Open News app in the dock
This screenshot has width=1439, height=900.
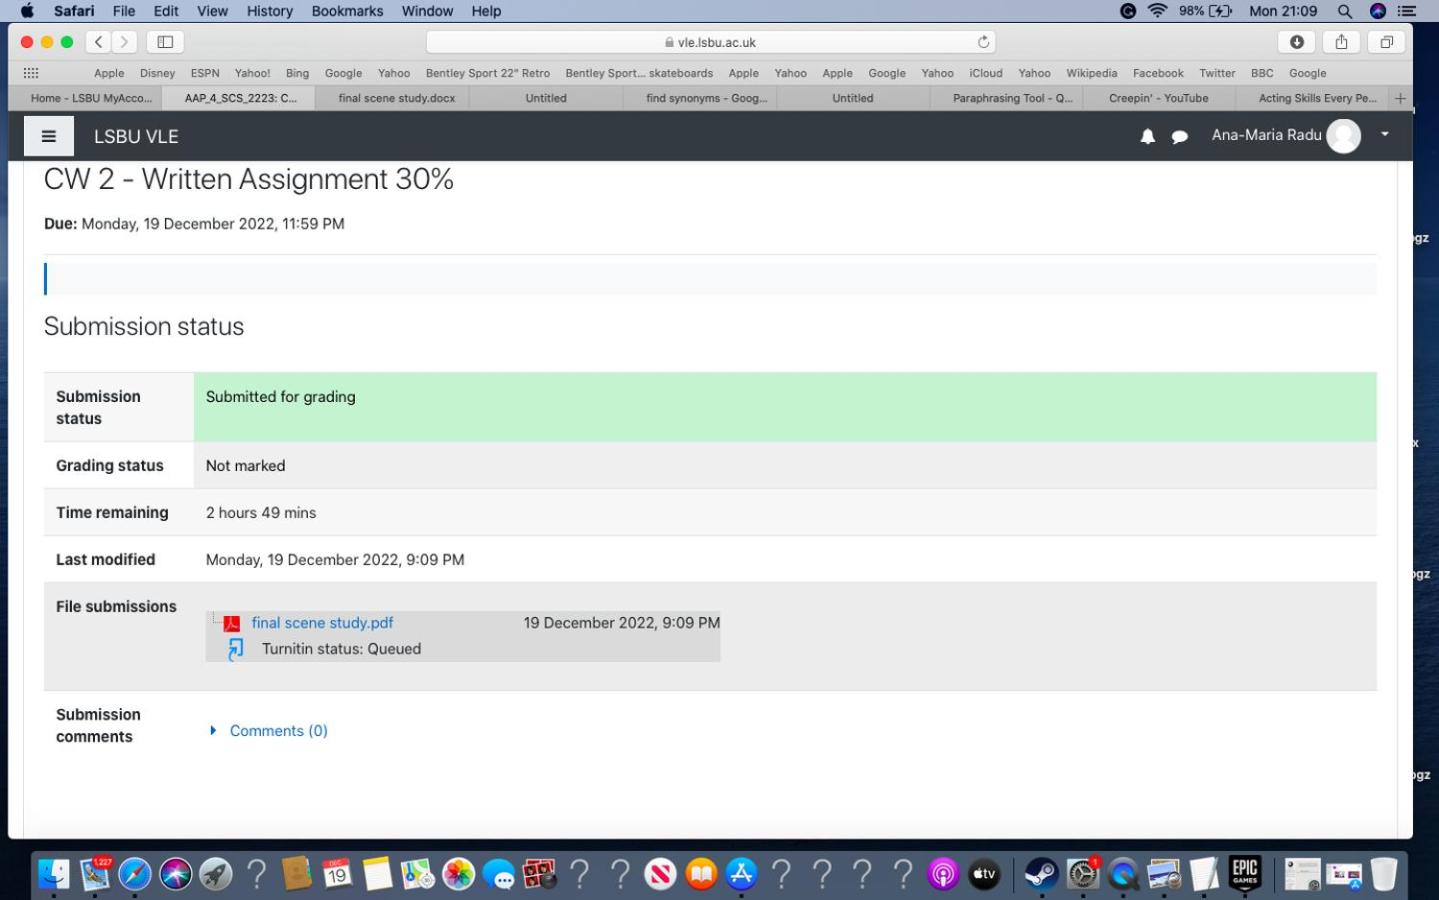(x=660, y=874)
